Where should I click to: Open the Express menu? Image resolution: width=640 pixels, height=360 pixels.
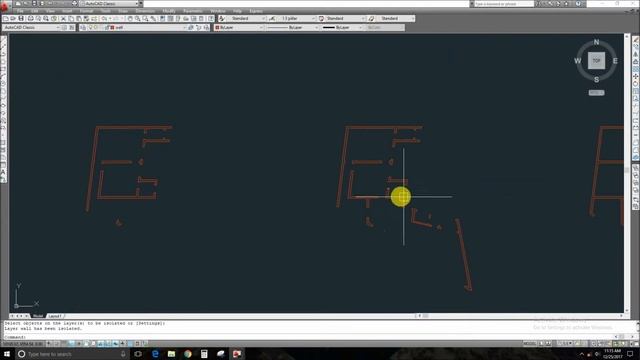tap(256, 11)
